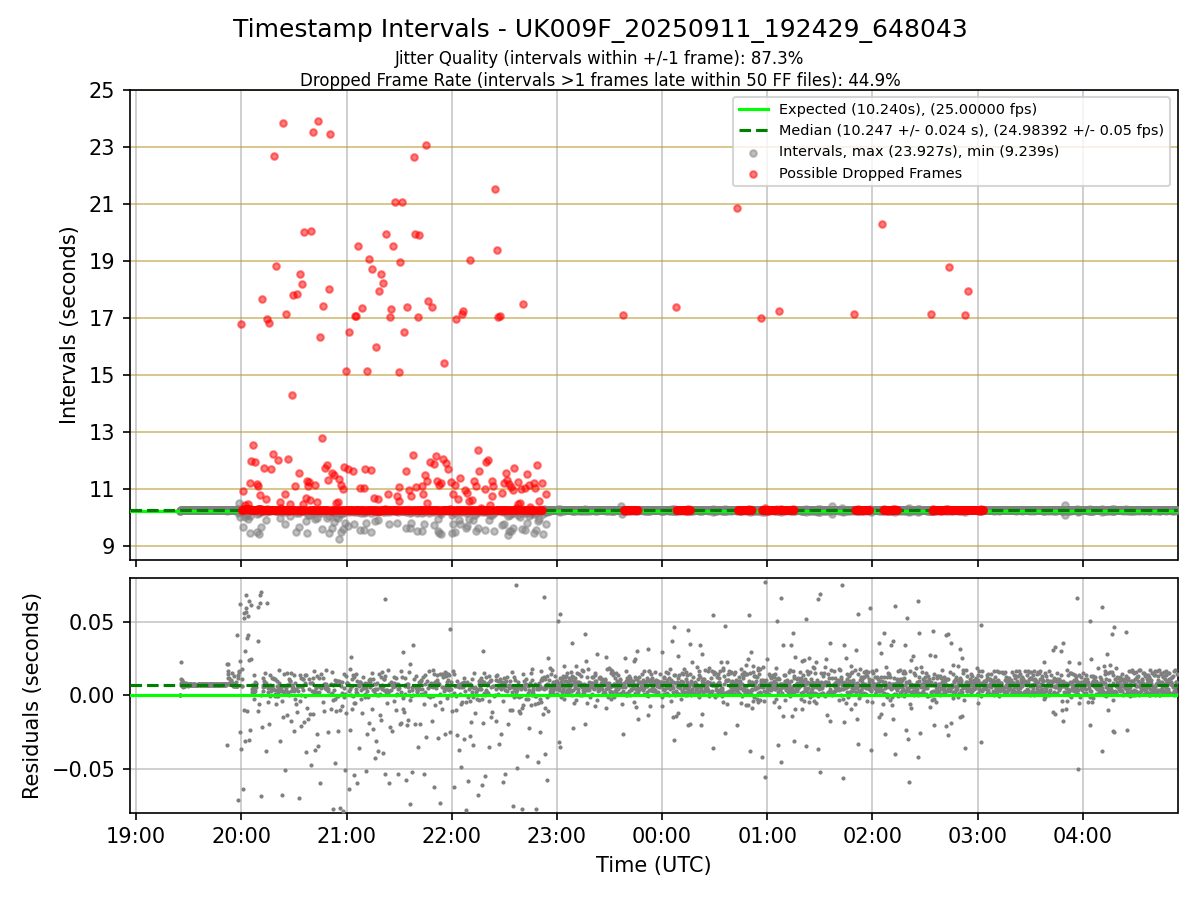Viewport: 1200px width, 900px height.
Task: Click the y-axis tick label 23
Action: click(102, 148)
